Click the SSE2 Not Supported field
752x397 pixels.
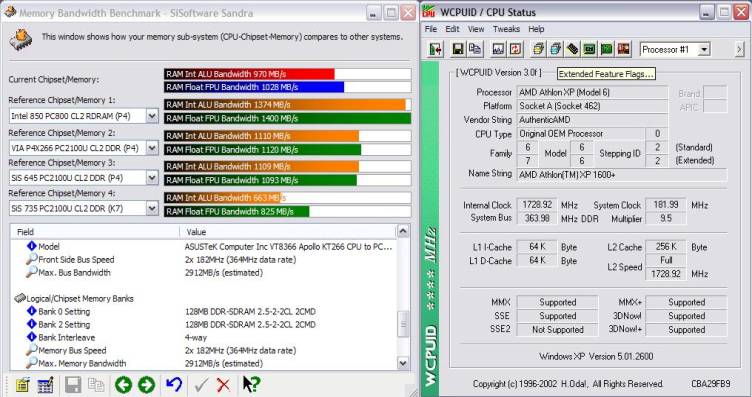tap(557, 329)
